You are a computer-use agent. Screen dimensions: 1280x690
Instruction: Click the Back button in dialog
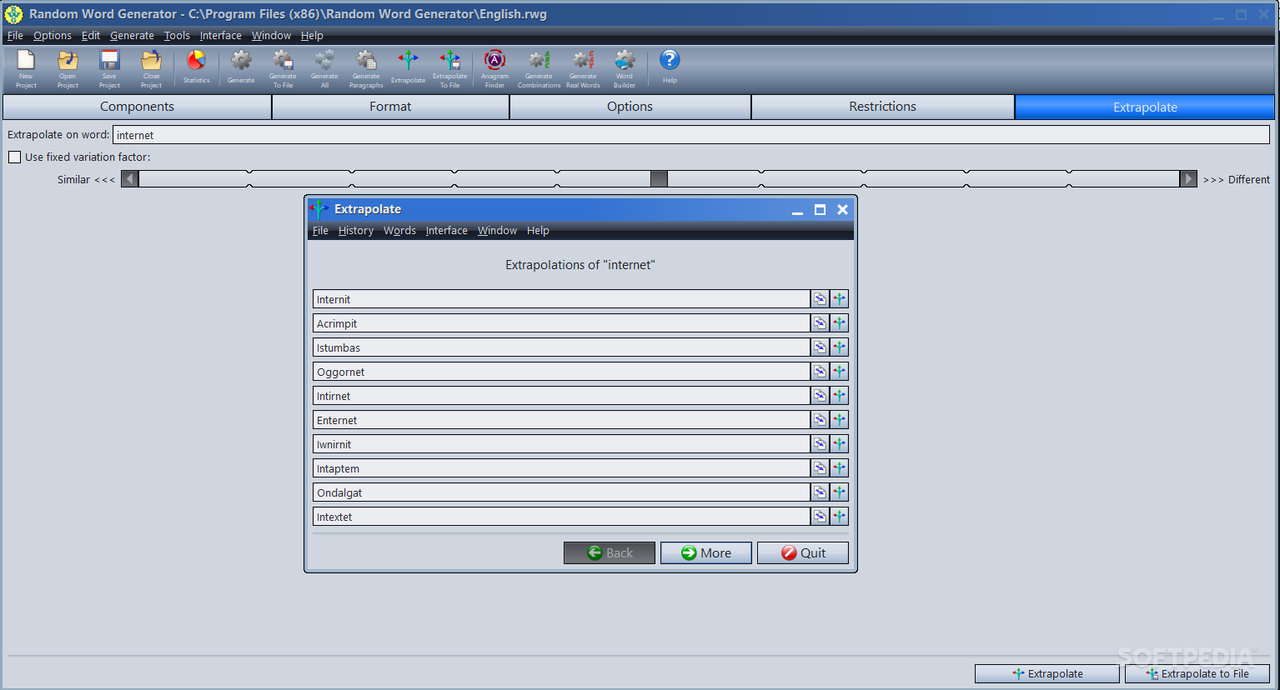pos(609,553)
